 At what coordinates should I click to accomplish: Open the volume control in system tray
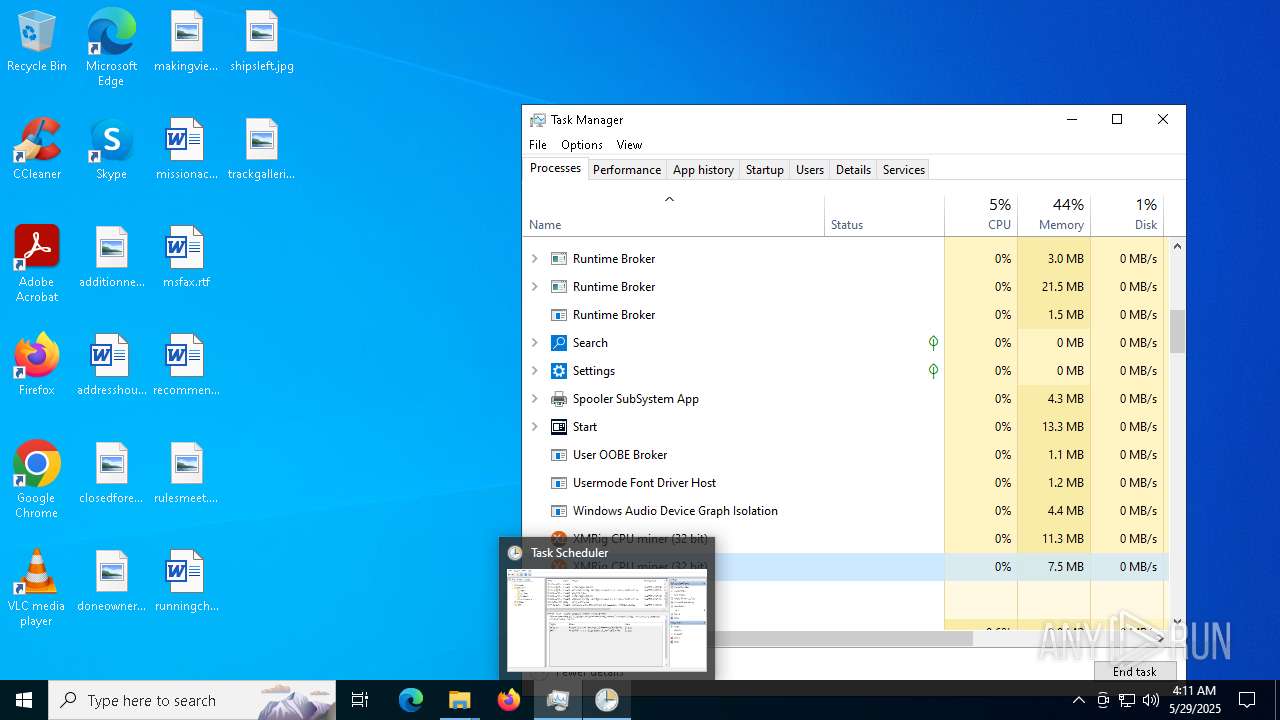coord(1151,700)
